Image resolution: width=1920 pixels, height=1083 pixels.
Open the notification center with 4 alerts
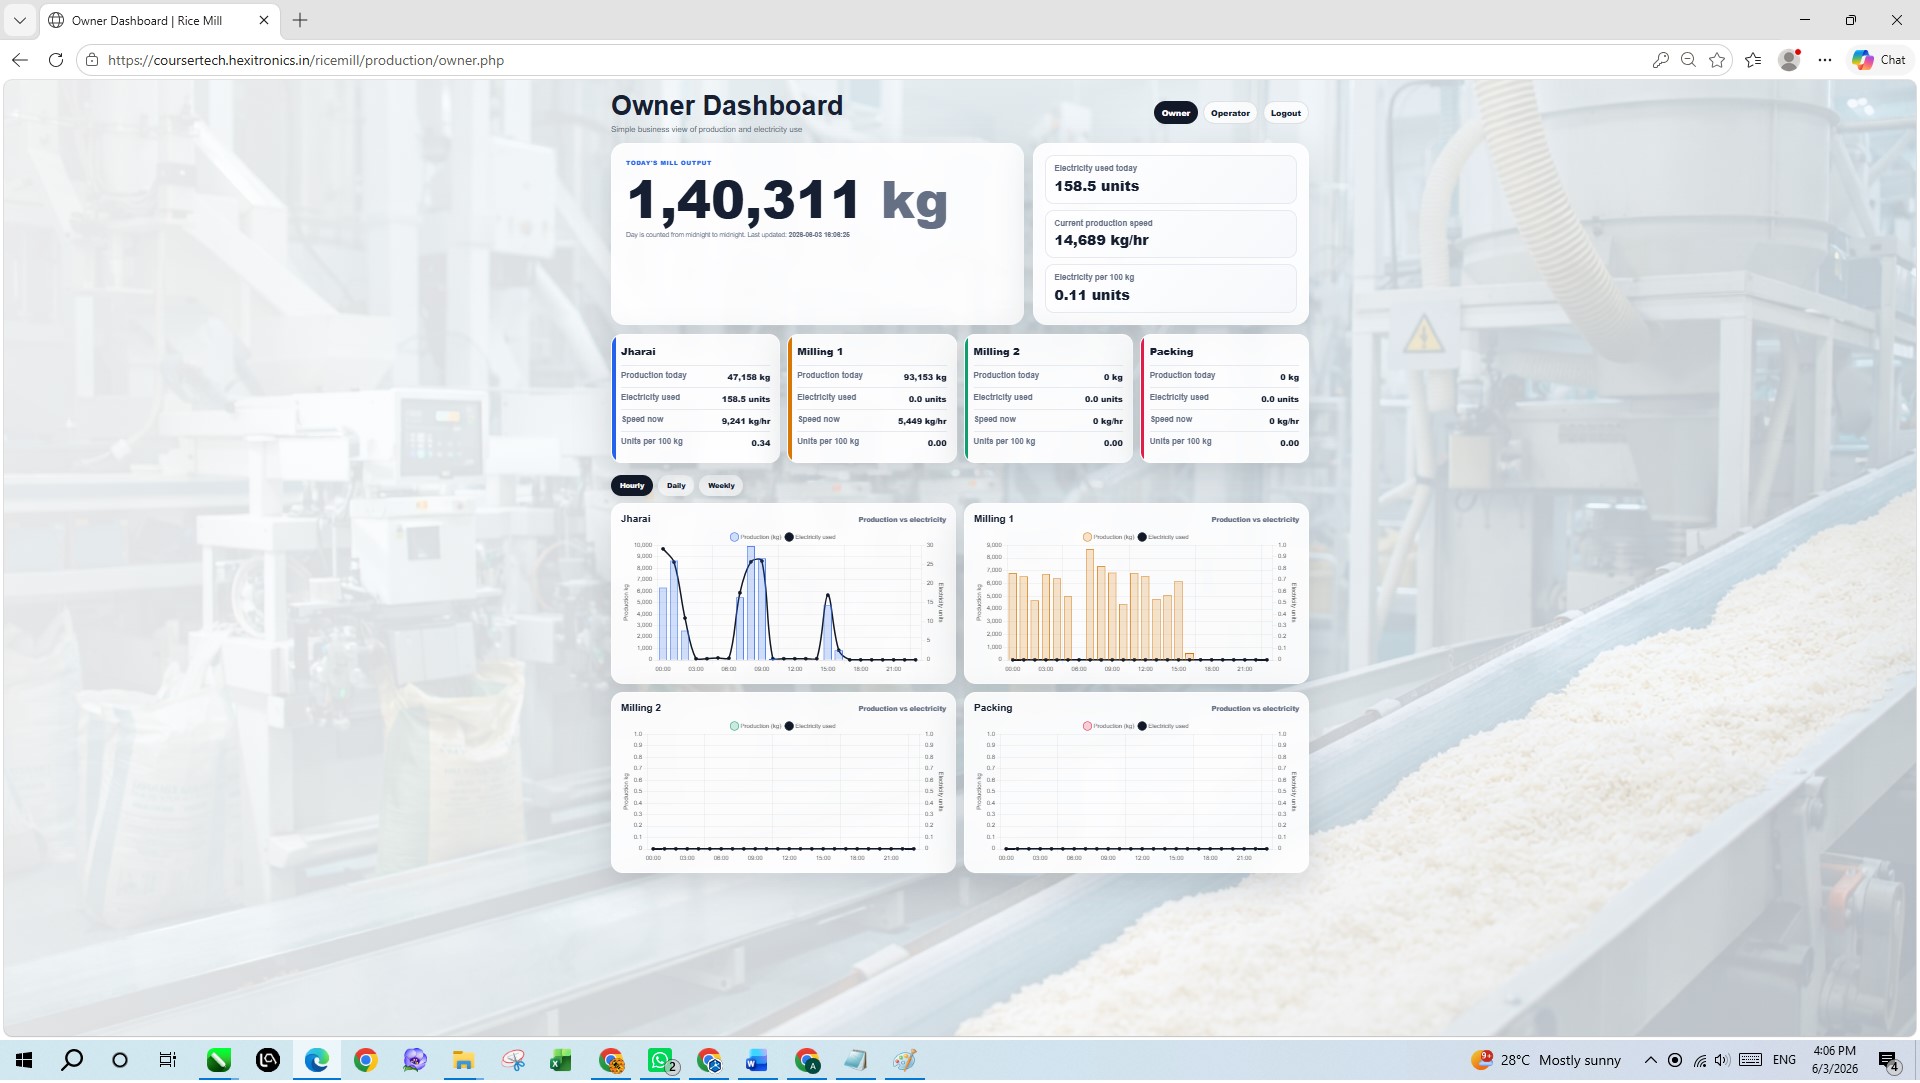1889,1062
